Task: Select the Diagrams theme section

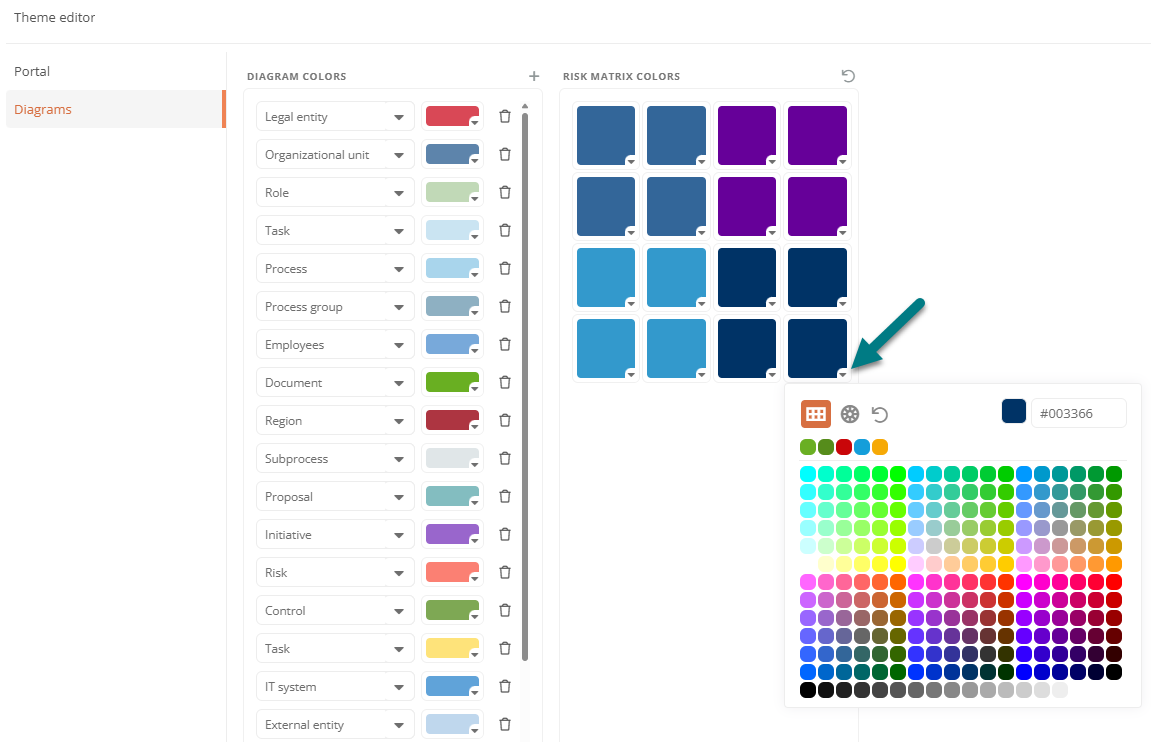Action: click(115, 109)
